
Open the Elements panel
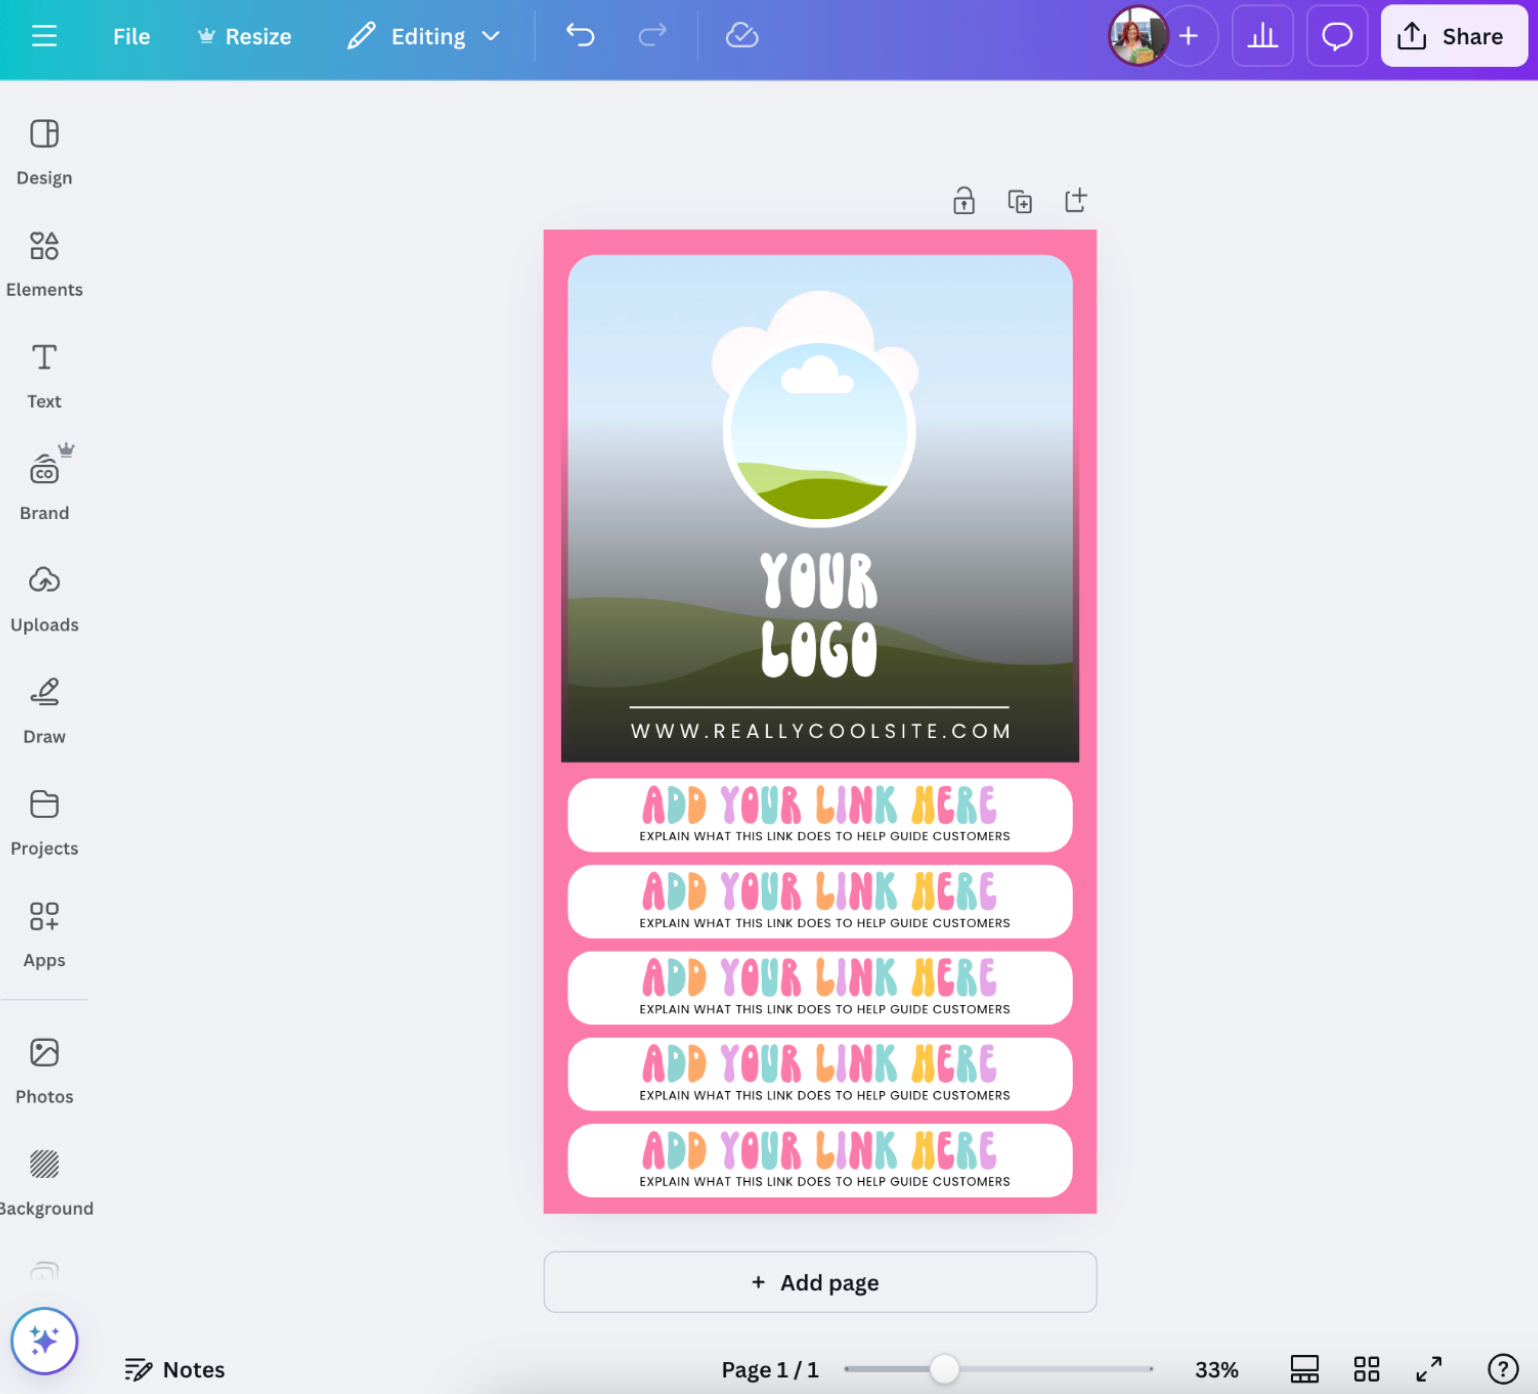44,263
